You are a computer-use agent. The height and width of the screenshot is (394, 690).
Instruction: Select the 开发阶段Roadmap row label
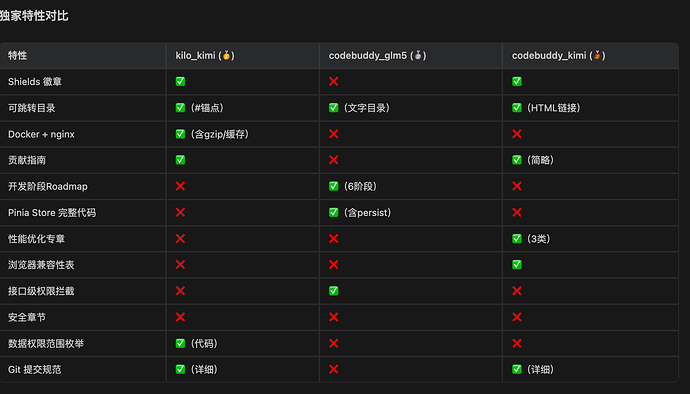(48, 186)
